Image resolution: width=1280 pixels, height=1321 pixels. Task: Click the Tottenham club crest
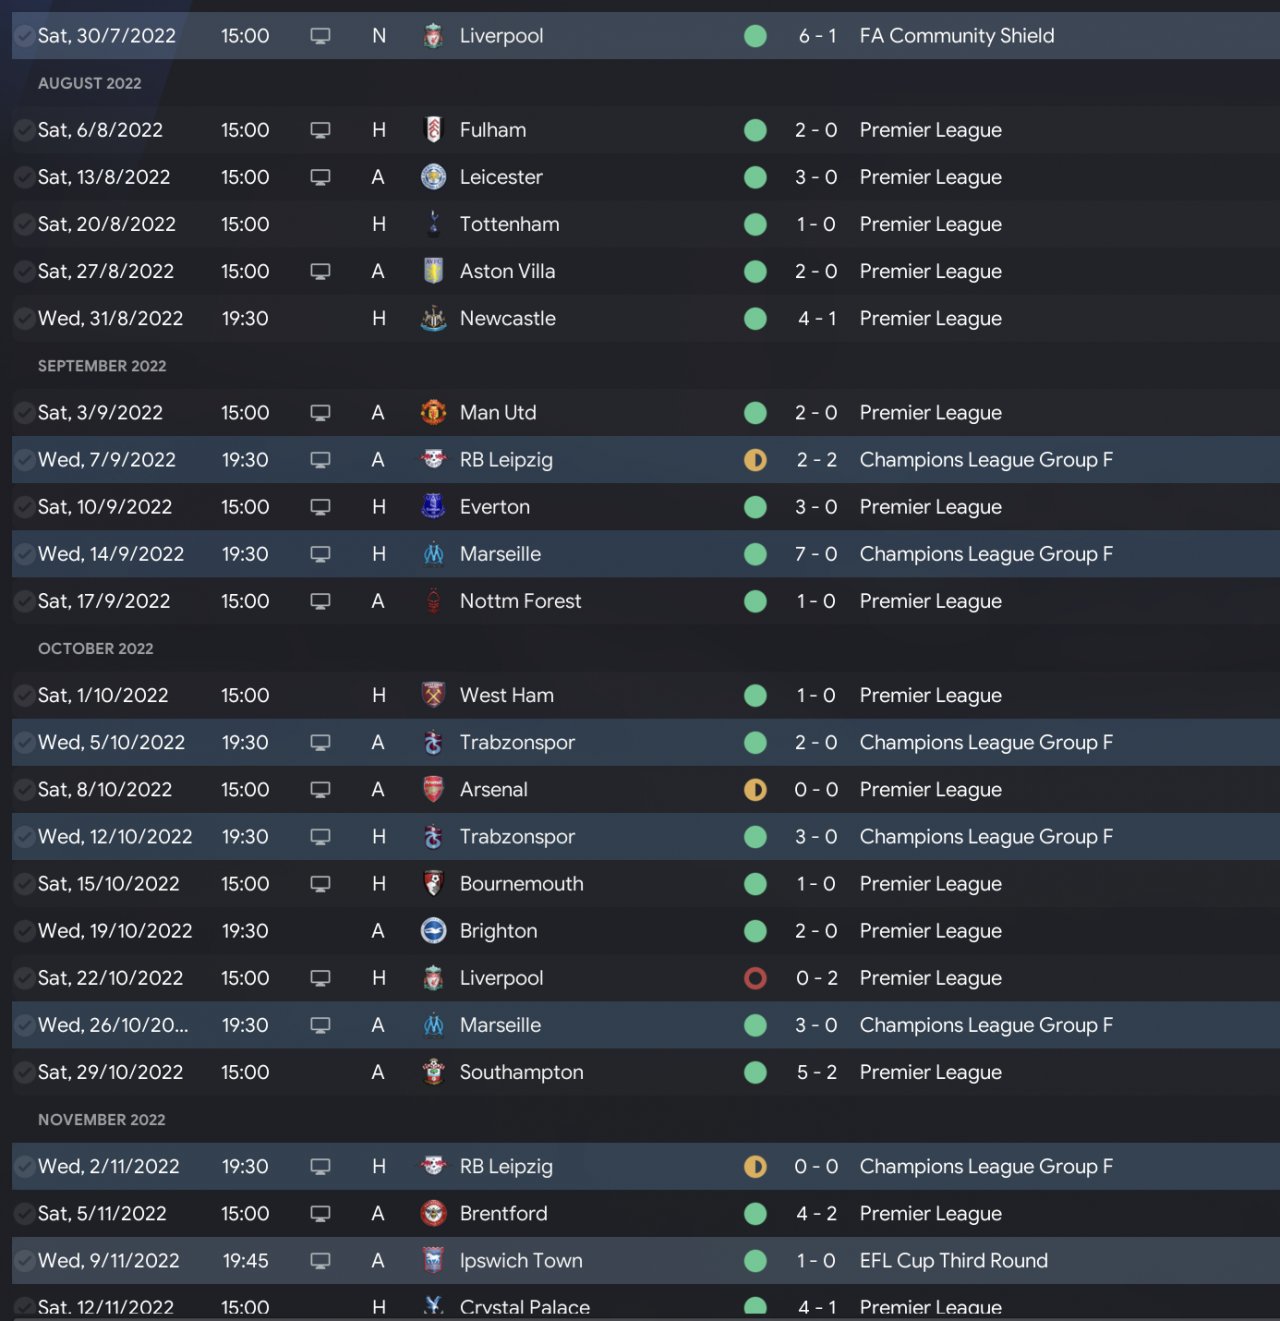(433, 224)
